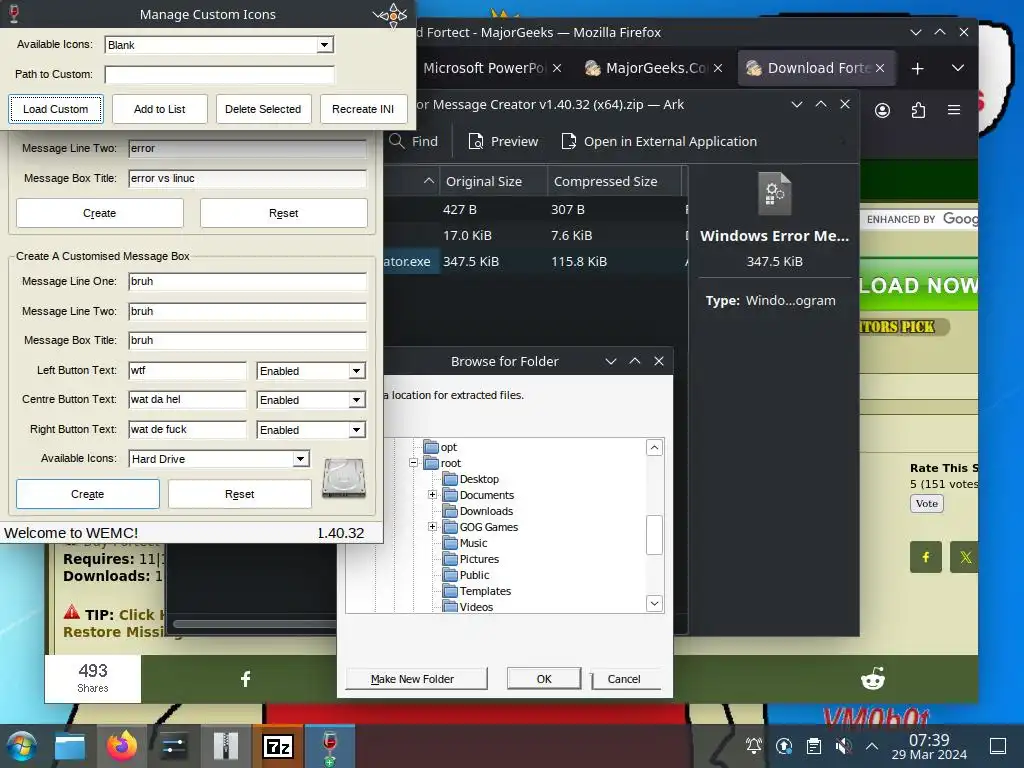The image size is (1024, 768).
Task: Click Recreate INI button
Action: (363, 109)
